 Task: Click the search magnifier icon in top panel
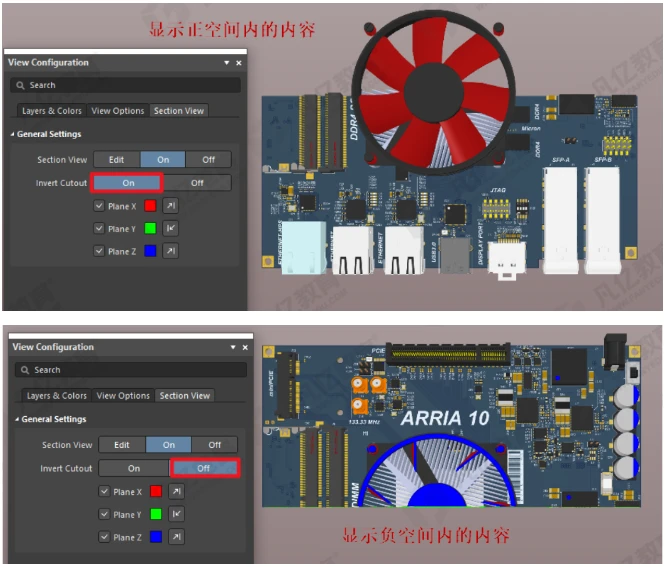(20, 85)
